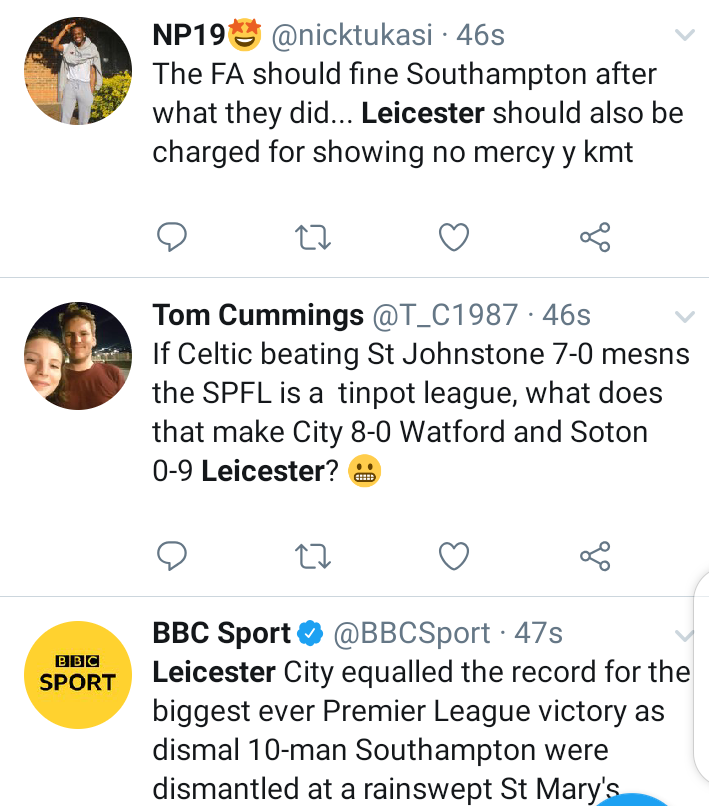Like Tom Cummings' tweet
Screen dimensions: 709x806
point(454,554)
